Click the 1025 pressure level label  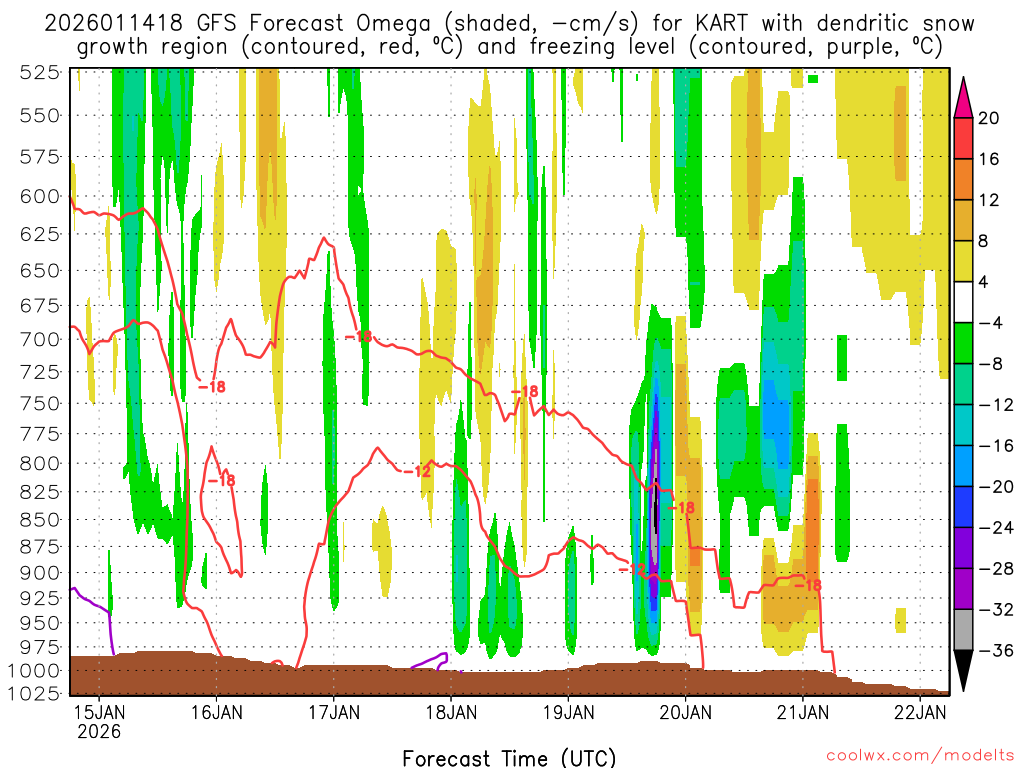[34, 693]
